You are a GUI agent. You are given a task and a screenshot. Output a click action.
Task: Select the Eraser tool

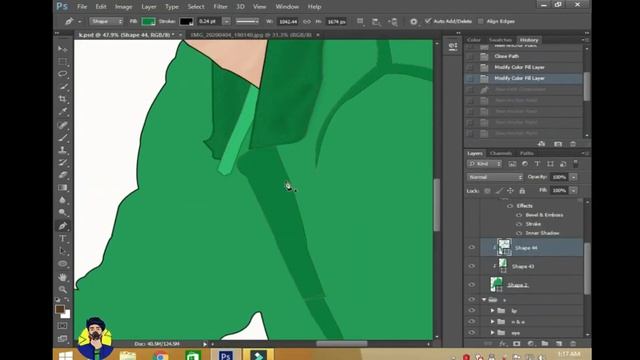(x=62, y=175)
